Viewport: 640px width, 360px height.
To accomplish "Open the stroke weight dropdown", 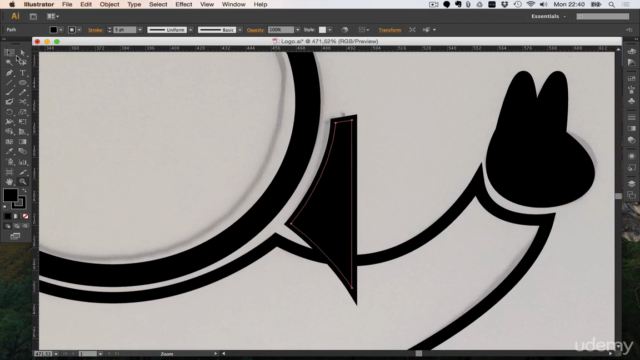I will coord(140,30).
